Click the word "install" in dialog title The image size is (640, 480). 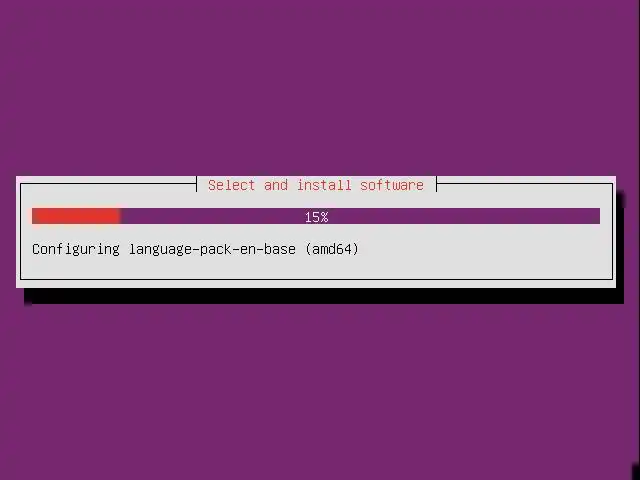[324, 185]
